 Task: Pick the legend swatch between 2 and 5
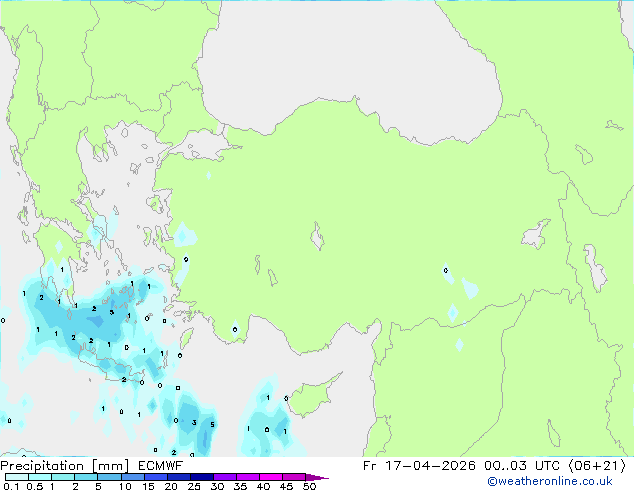point(86,477)
